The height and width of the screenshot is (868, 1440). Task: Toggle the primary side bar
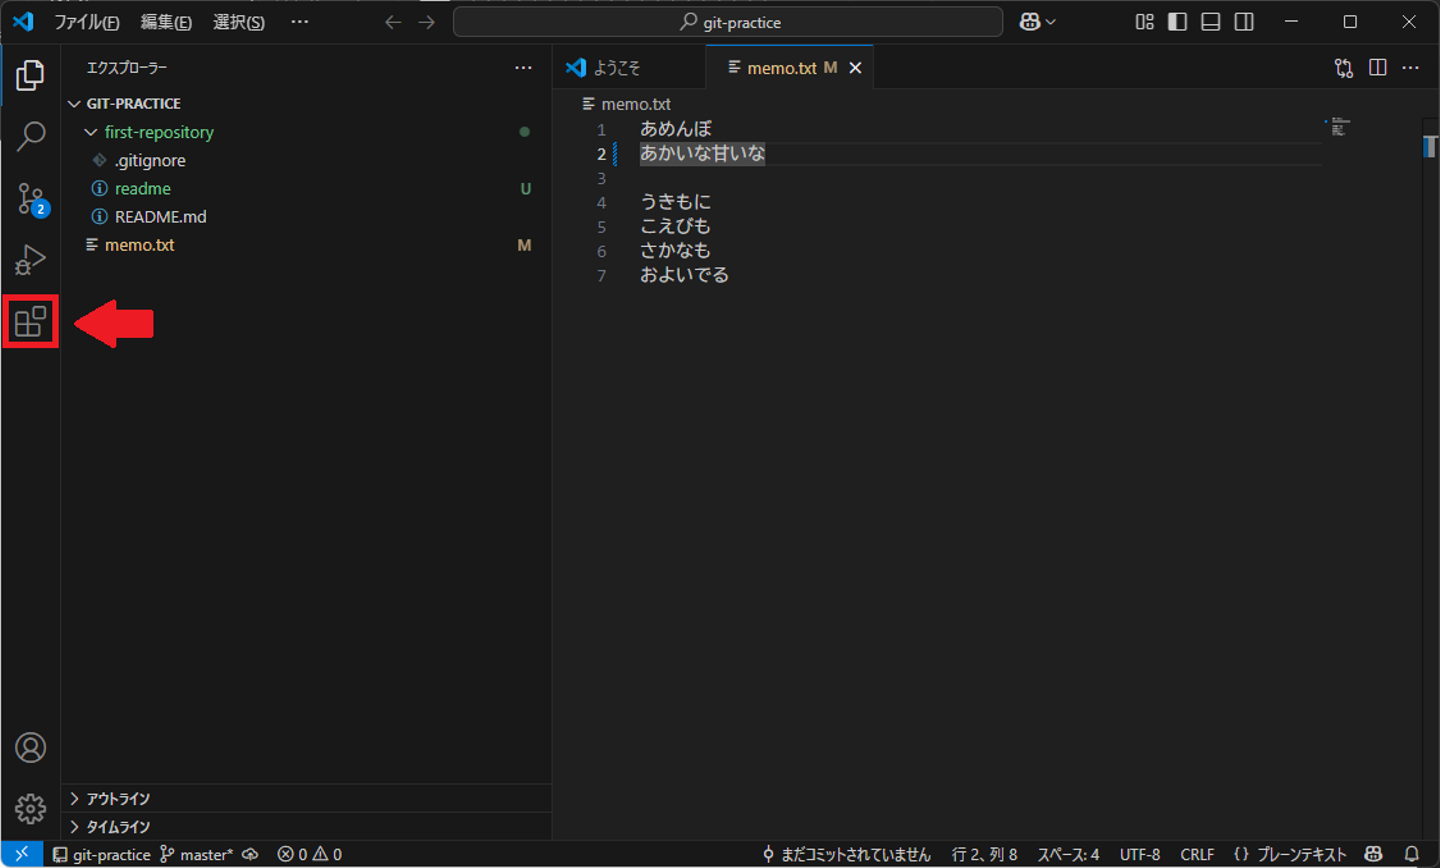point(1178,22)
